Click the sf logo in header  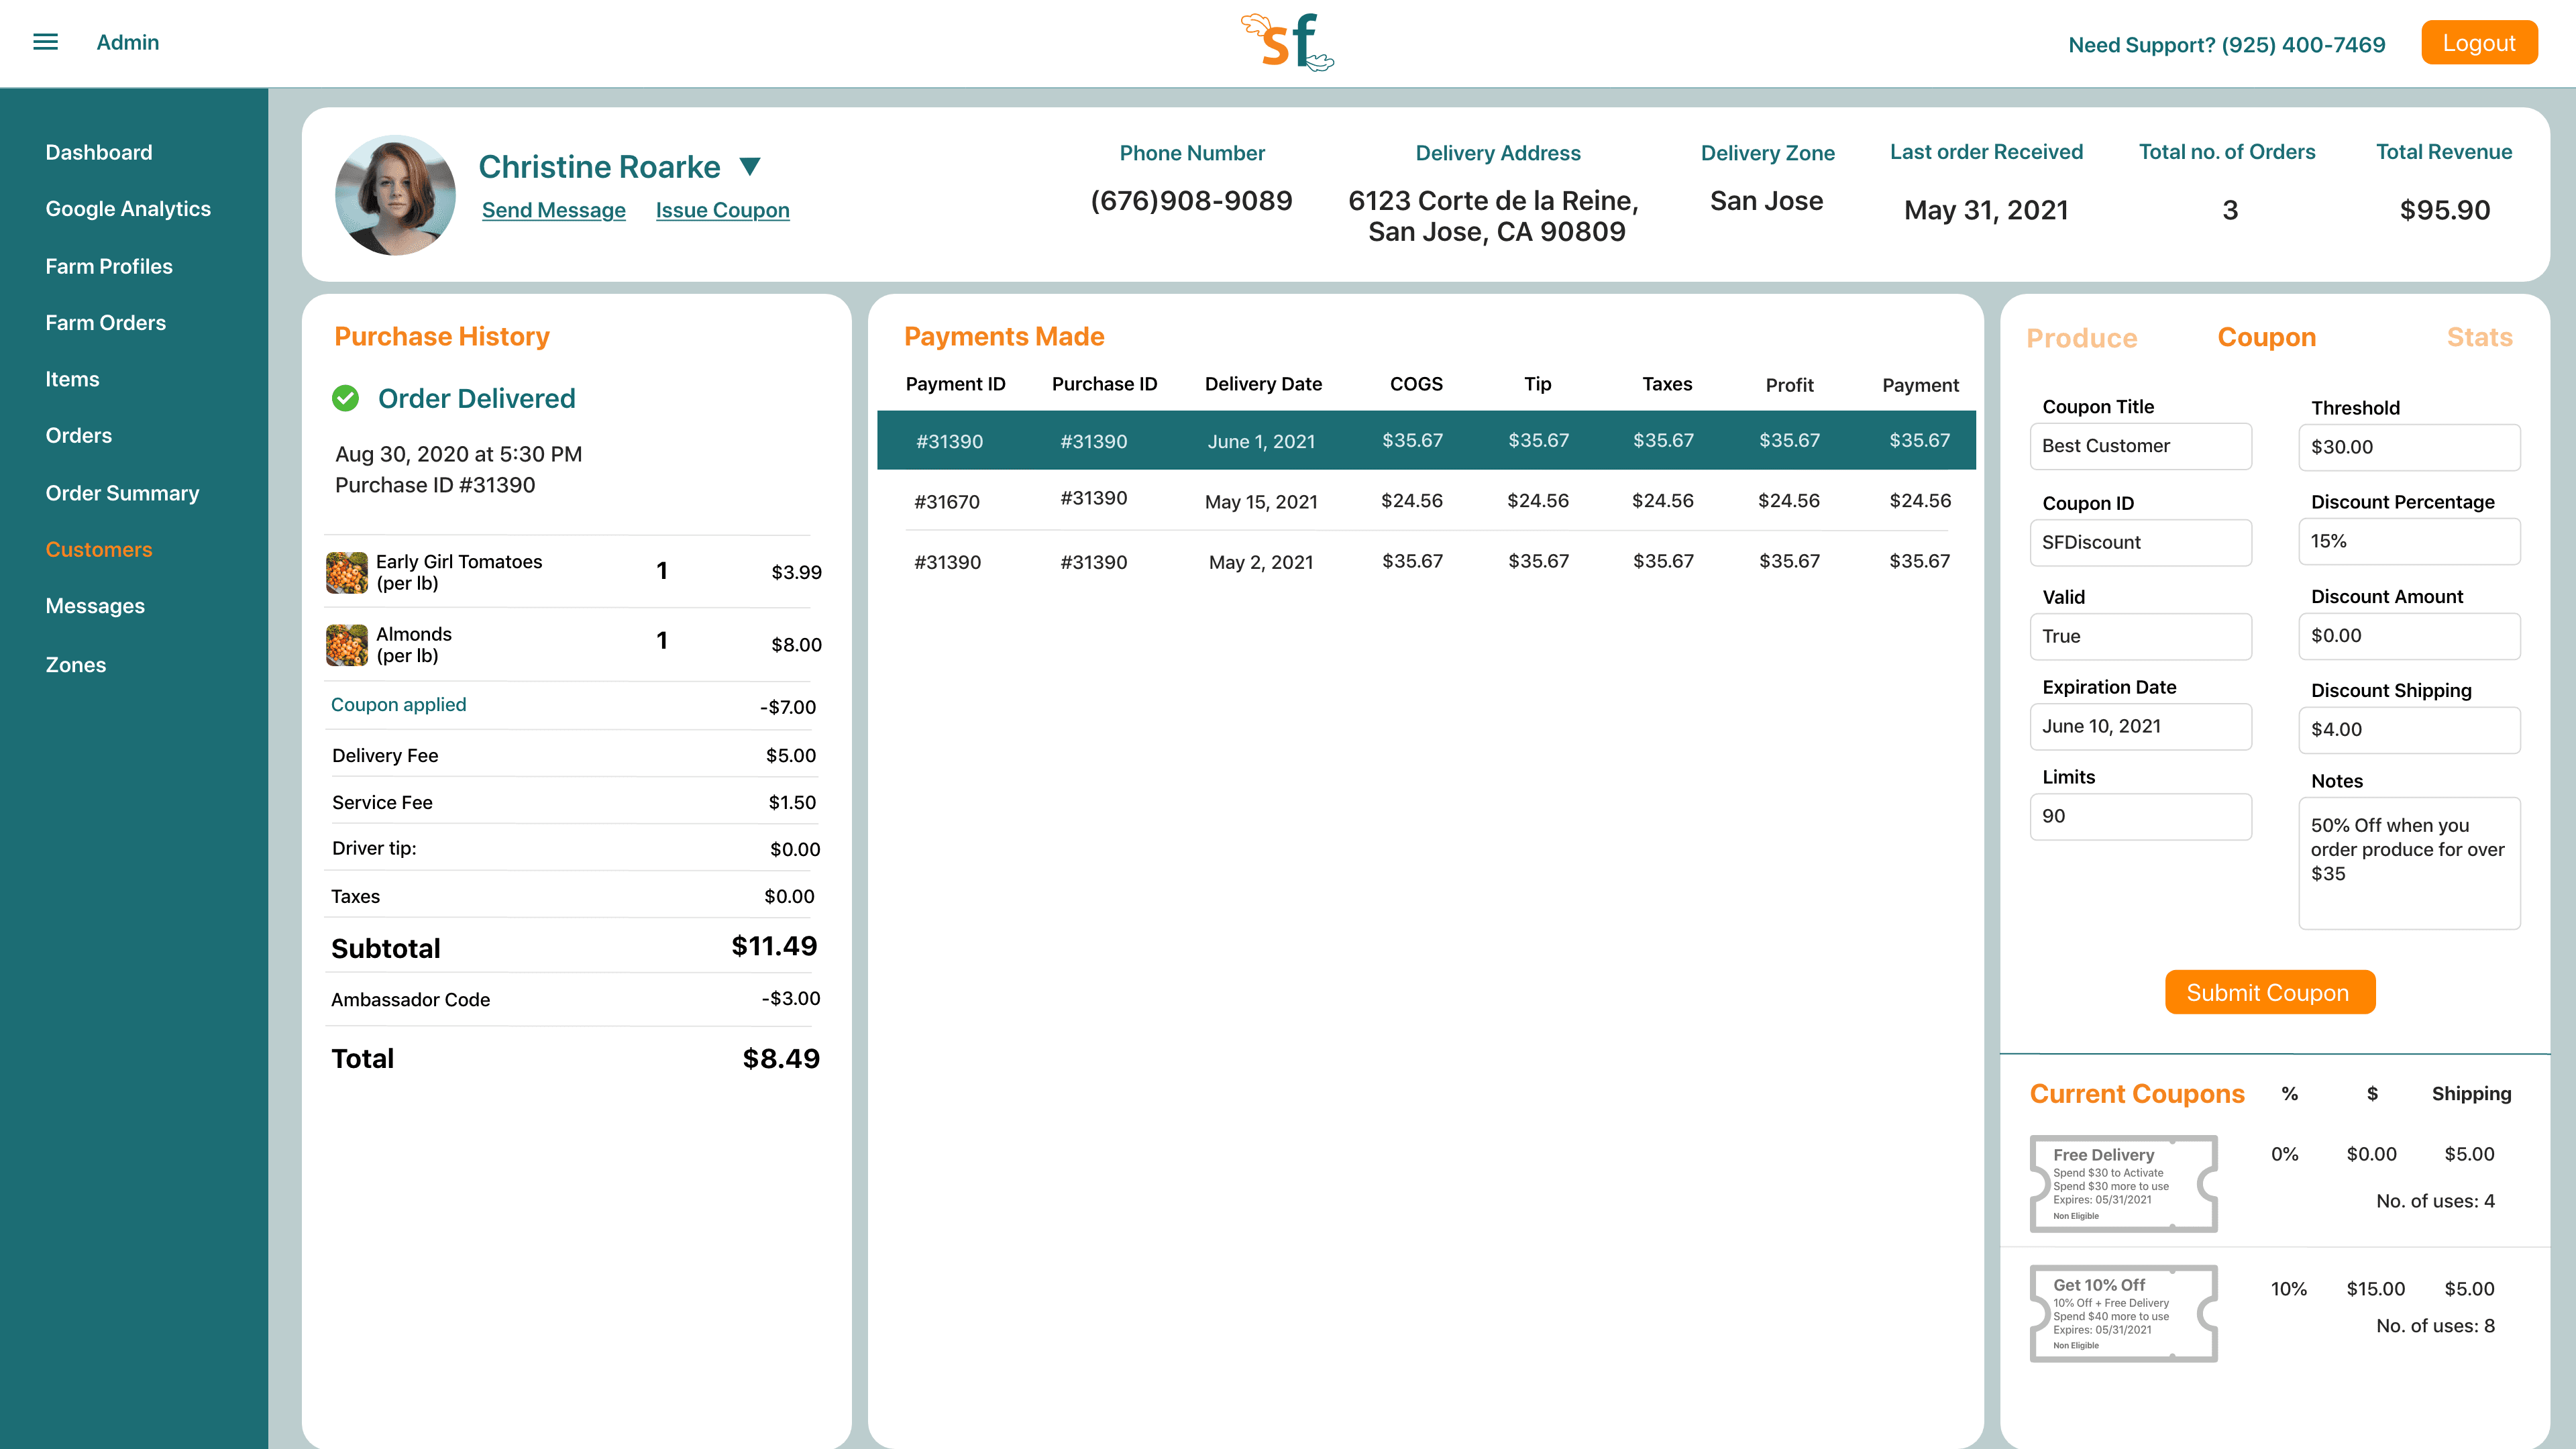pos(1287,42)
